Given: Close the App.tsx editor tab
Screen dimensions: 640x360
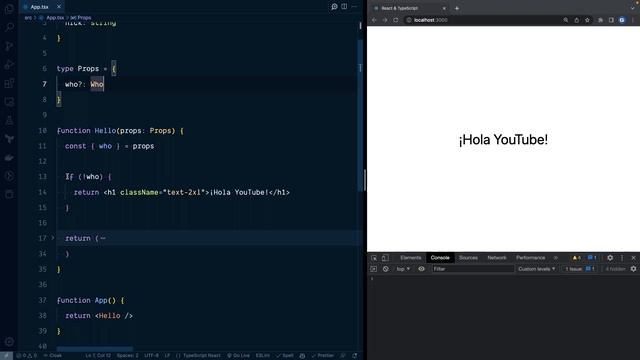Looking at the screenshot, I should [x=59, y=7].
